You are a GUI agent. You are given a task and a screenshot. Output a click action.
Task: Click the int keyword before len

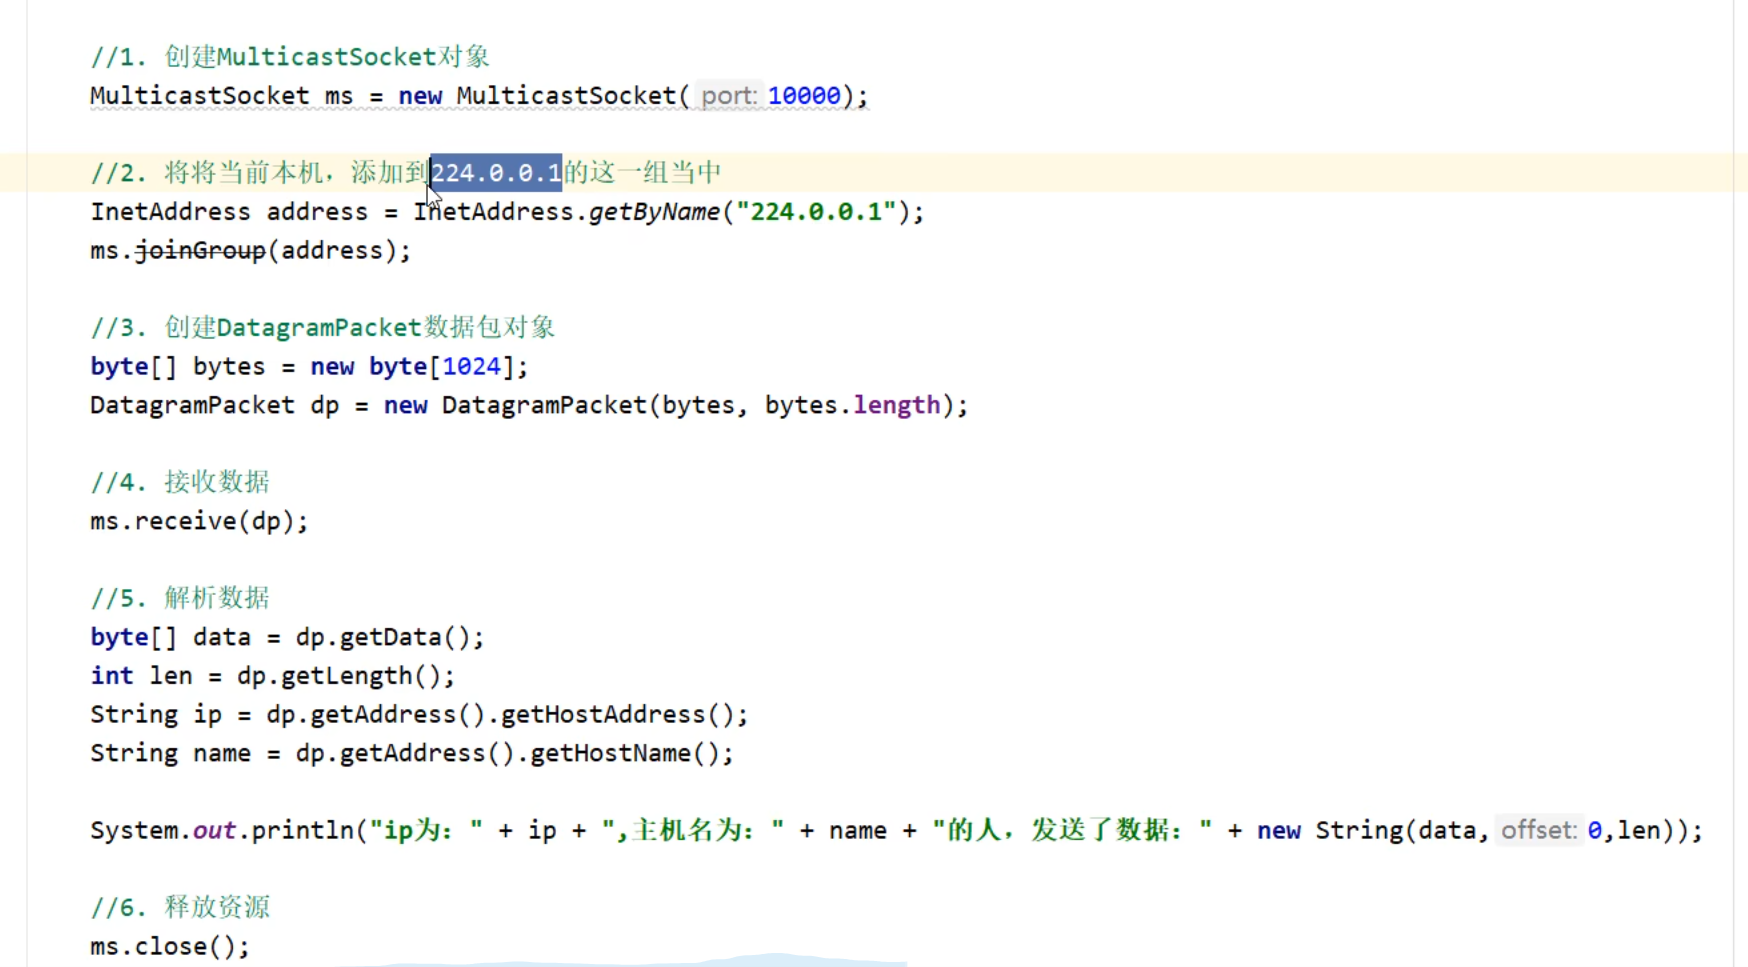pos(111,677)
